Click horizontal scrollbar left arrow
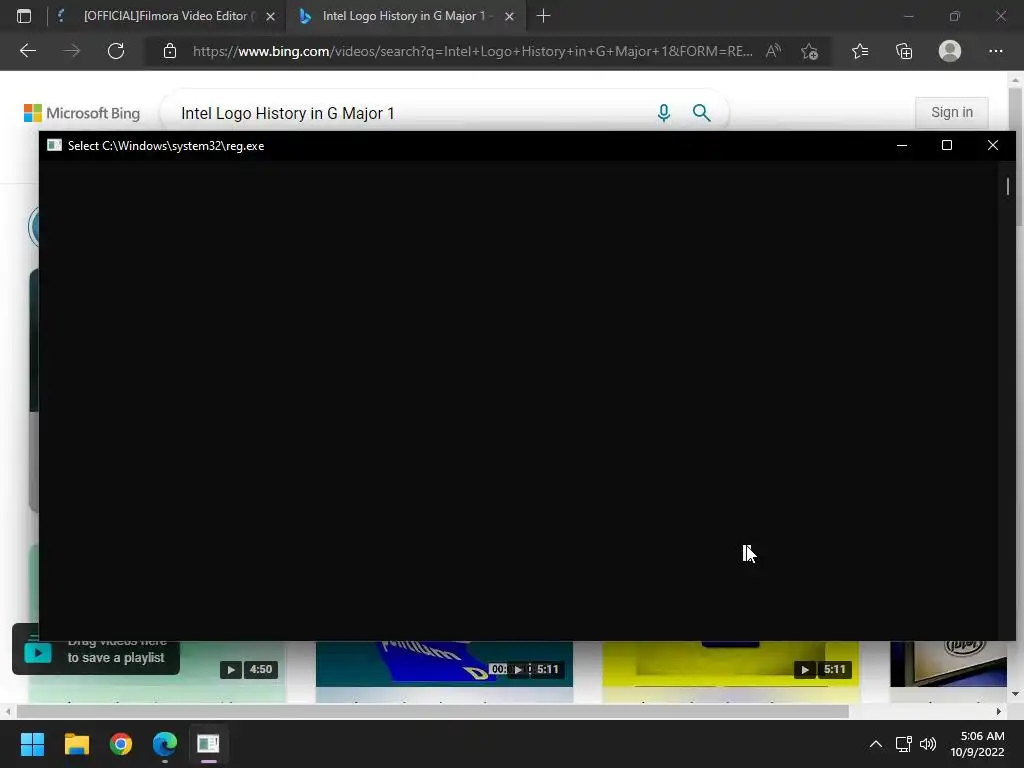The image size is (1024, 768). [x=7, y=711]
